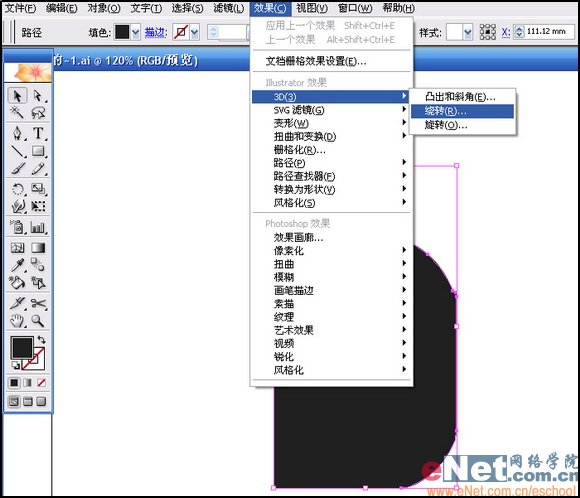The image size is (580, 498).
Task: Select the Paintbrush tool
Action: [17, 169]
